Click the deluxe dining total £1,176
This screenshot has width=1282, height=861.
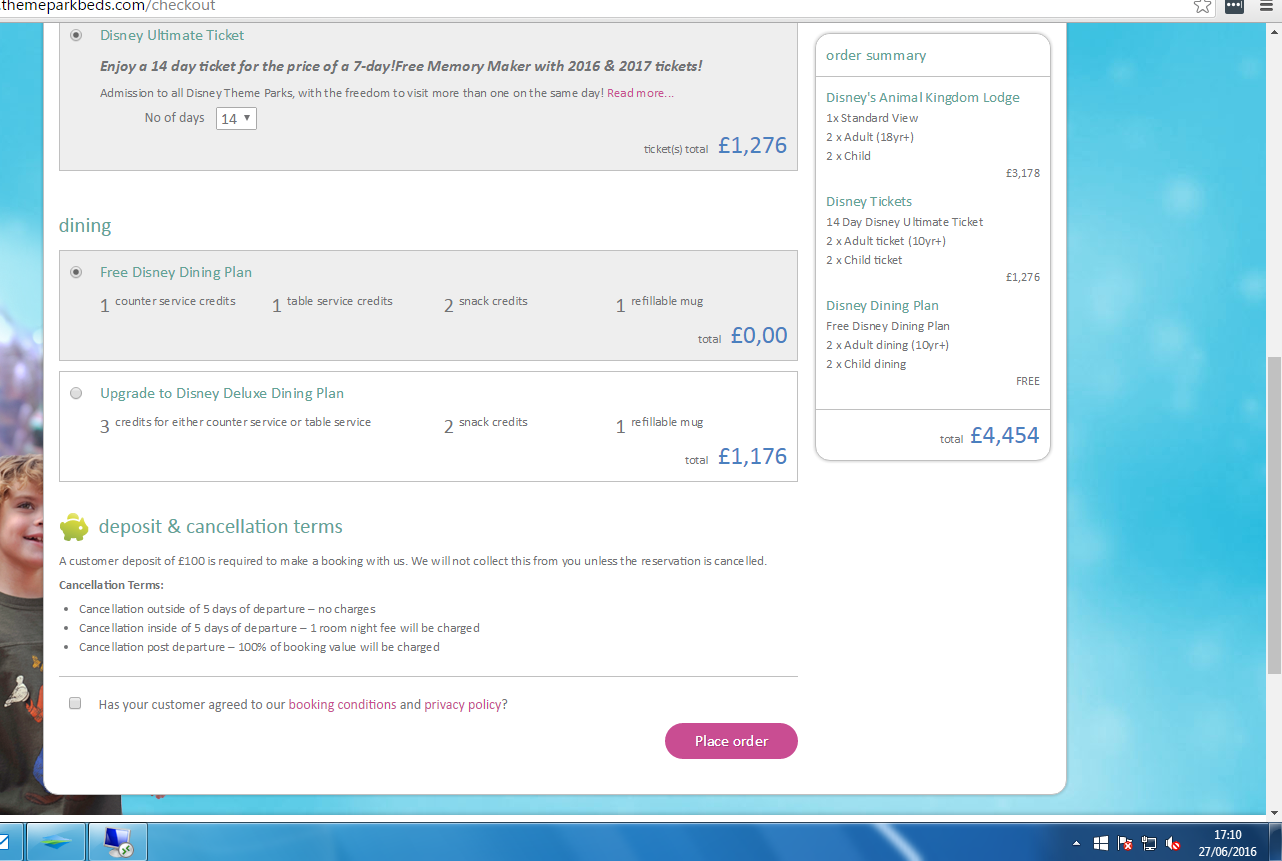(752, 456)
